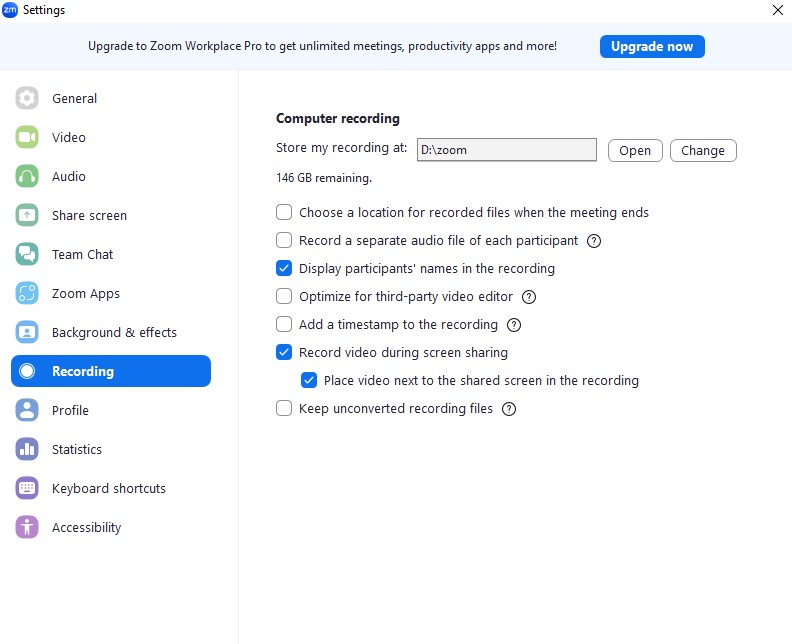
Task: Select the Audio headphones icon
Action: [x=27, y=176]
